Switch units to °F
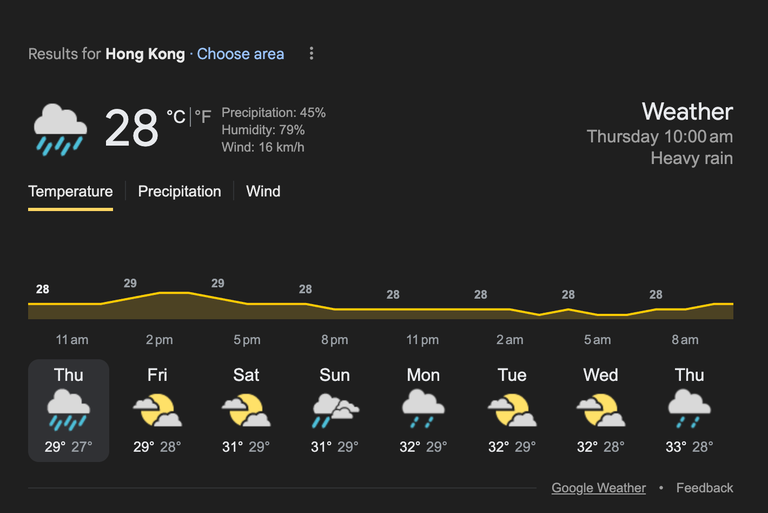768x513 pixels. pos(203,117)
